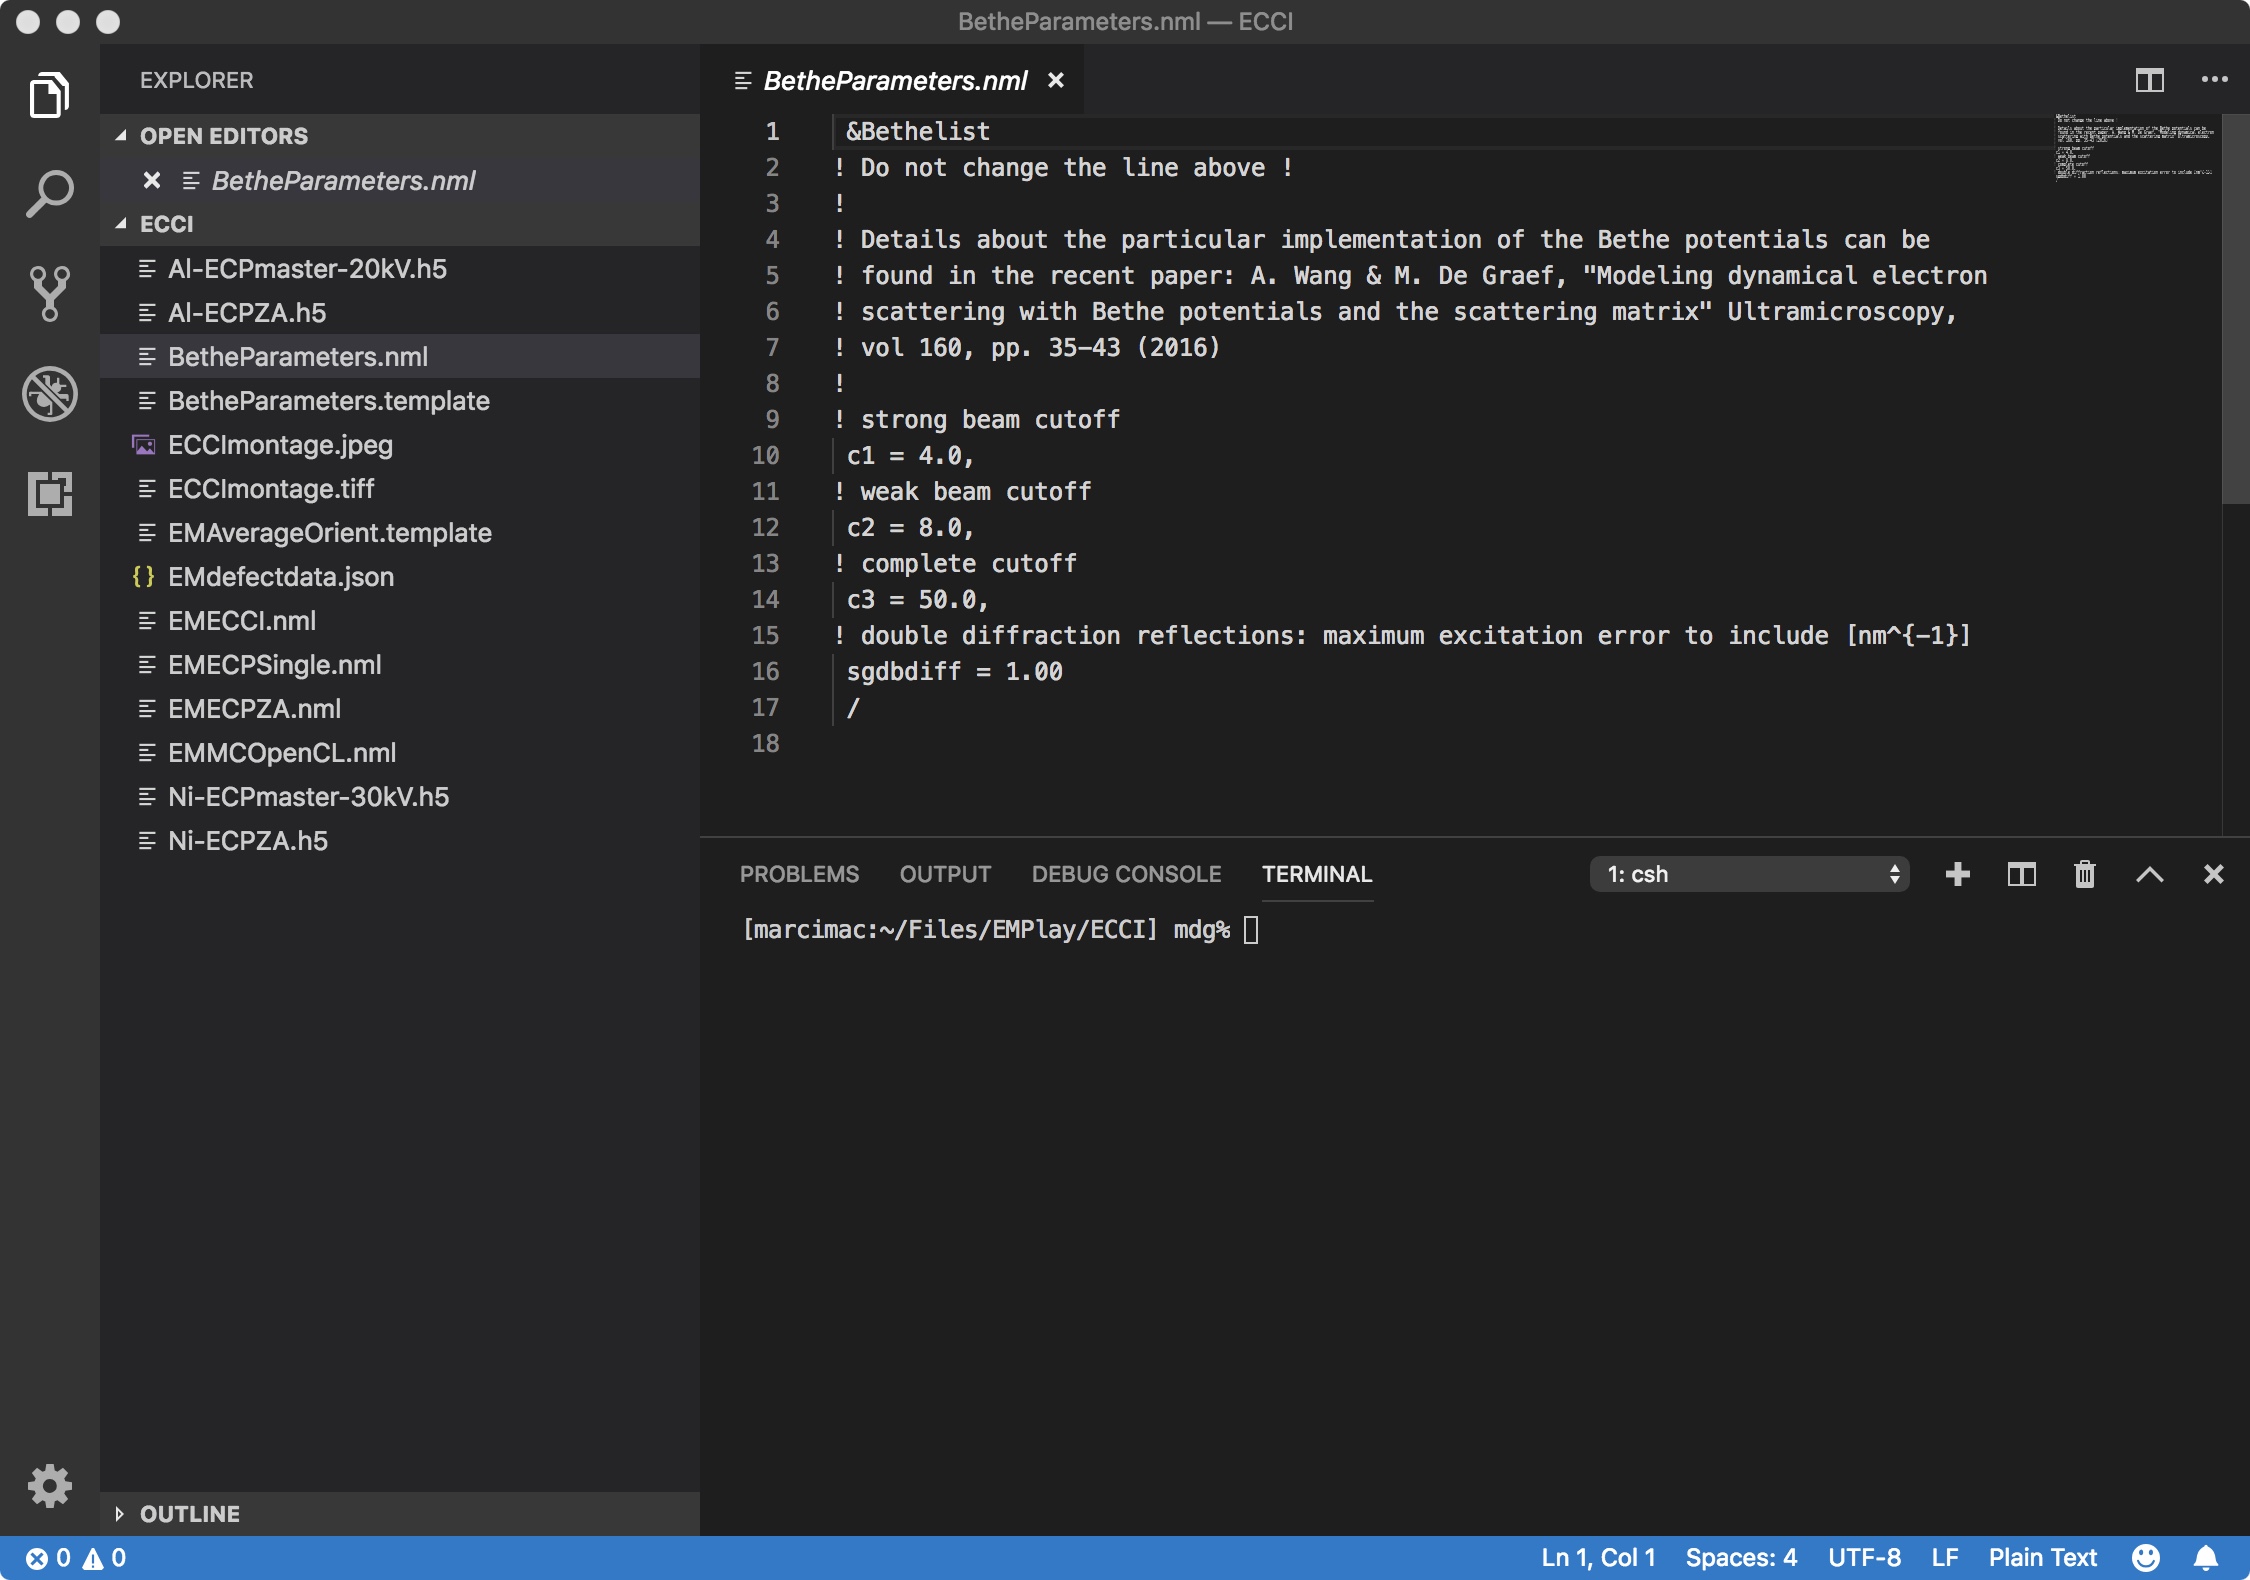Viewport: 2250px width, 1580px height.
Task: Select the PROBLEMS tab
Action: click(800, 872)
